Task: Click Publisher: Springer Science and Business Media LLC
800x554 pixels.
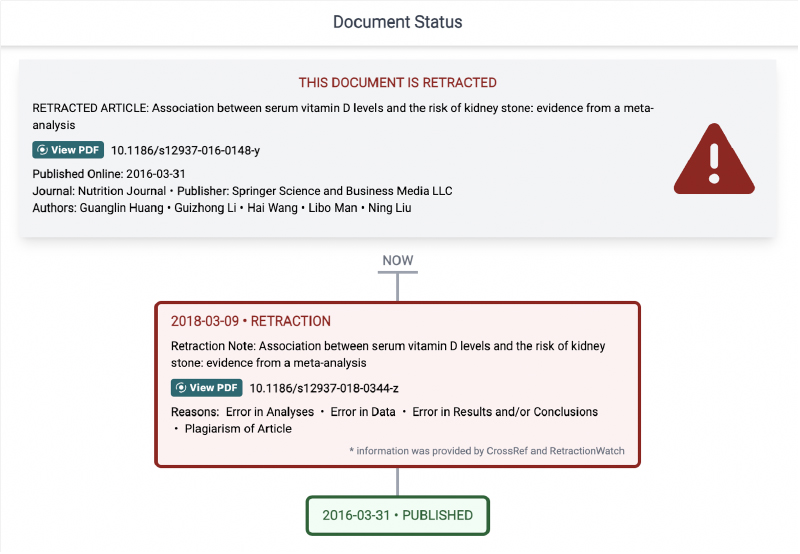Action: (x=315, y=191)
